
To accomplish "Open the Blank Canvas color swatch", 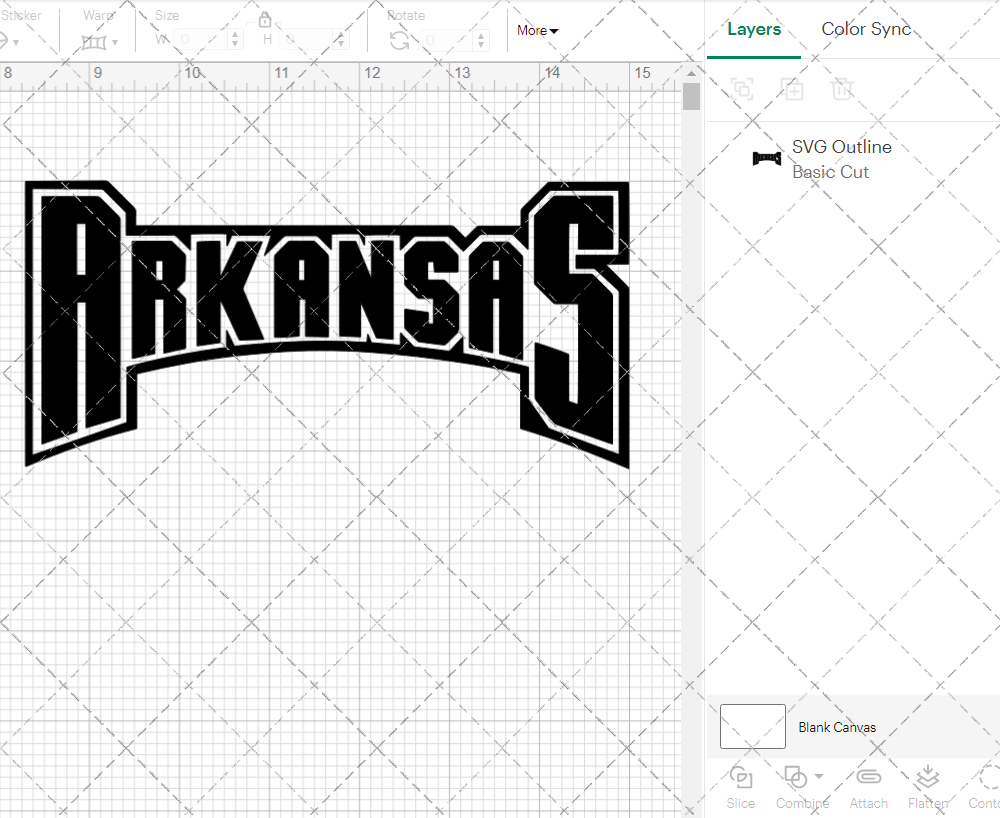I will point(752,727).
